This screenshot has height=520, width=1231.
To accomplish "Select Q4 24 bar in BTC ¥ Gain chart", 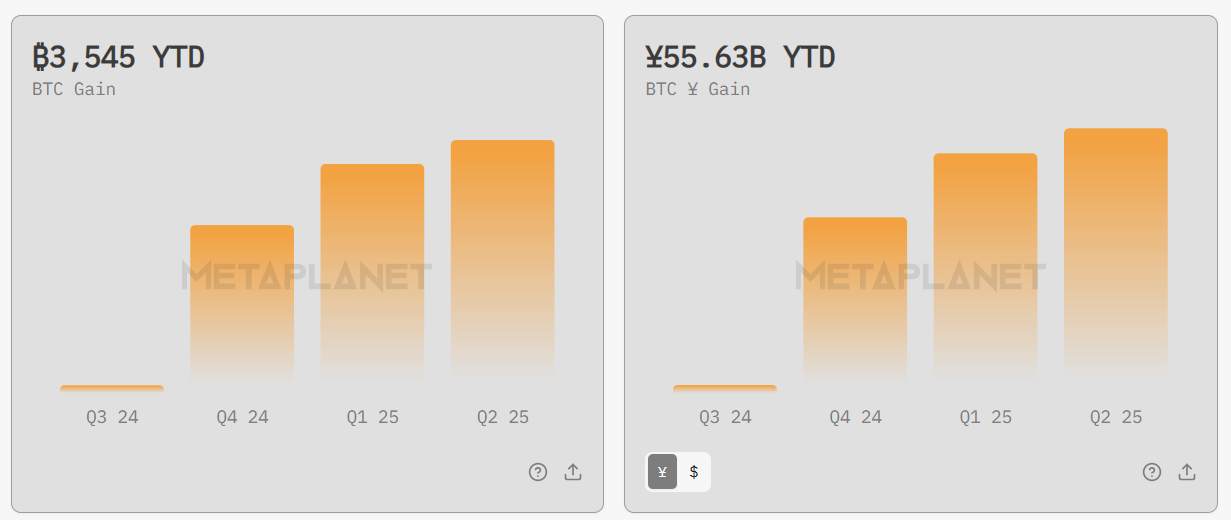I will pos(855,296).
